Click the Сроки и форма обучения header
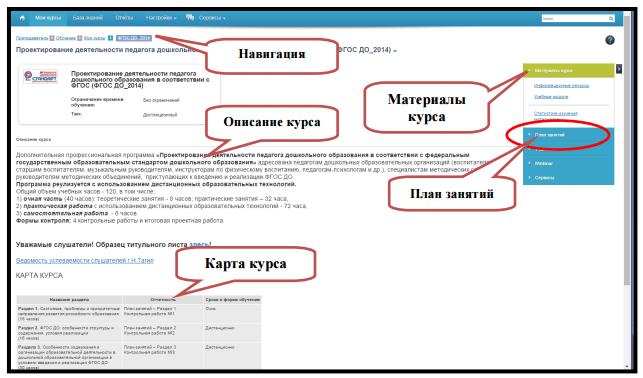The image size is (643, 378). click(233, 300)
